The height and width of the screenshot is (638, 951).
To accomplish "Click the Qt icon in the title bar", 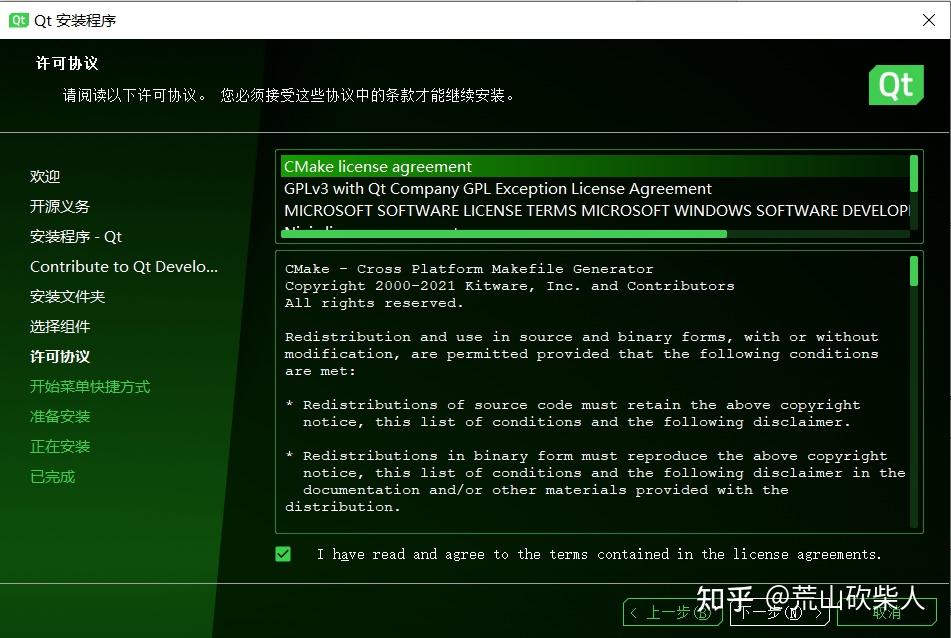I will [17, 19].
